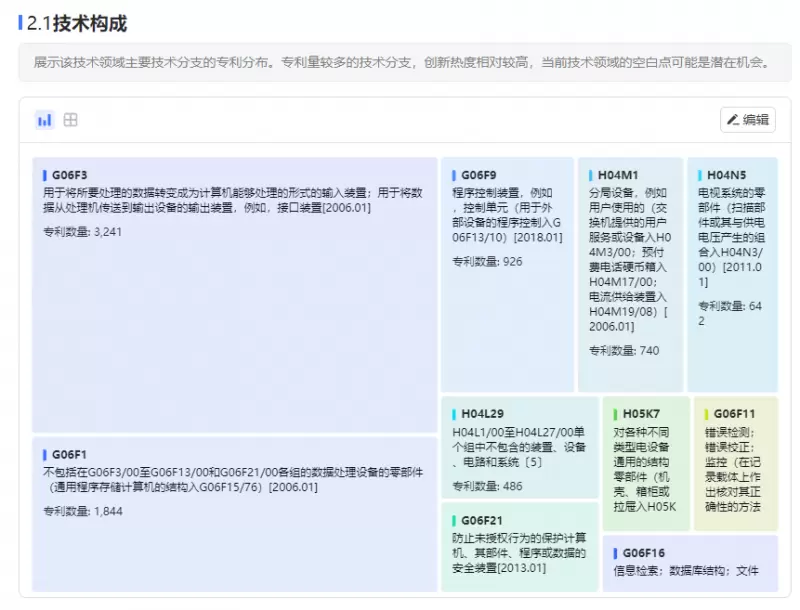The height and width of the screenshot is (610, 800).
Task: Click the grey description banner text
Action: pos(402,62)
